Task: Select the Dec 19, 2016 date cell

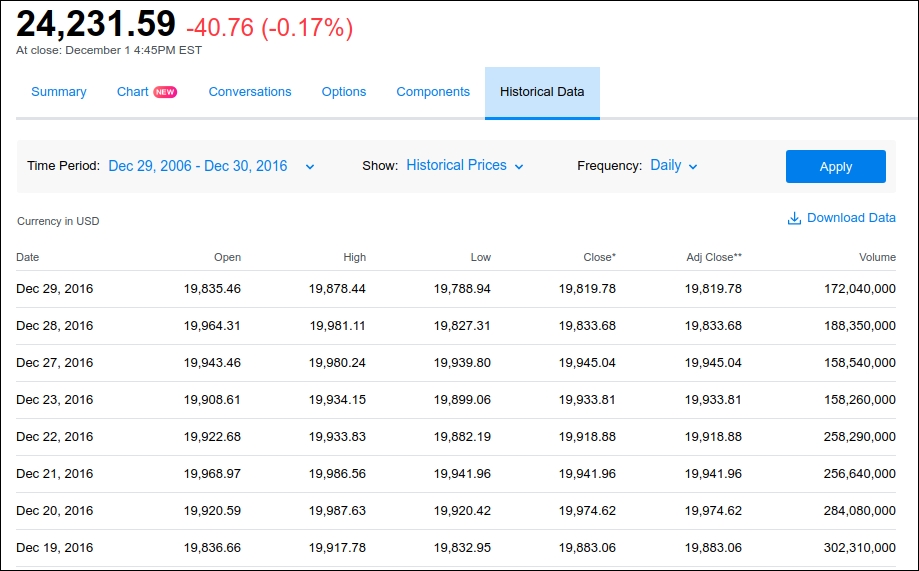Action: pos(55,548)
